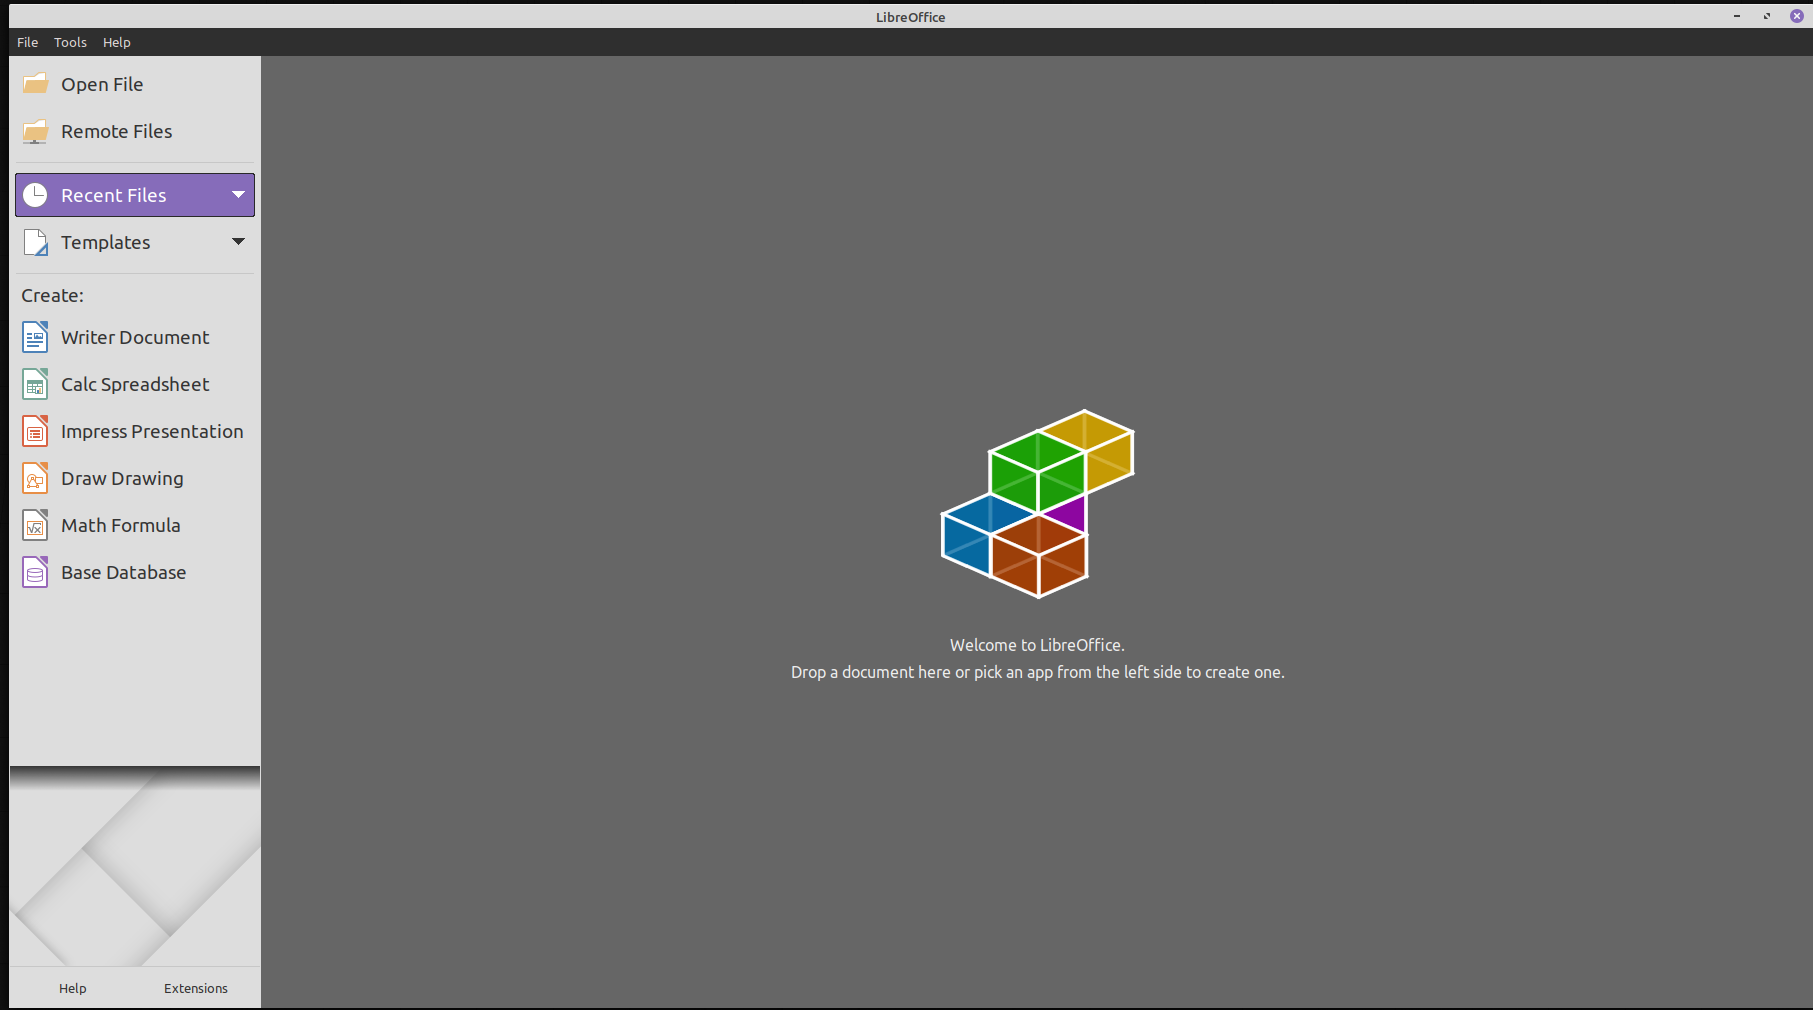Click the LibreOffice window title text
The height and width of the screenshot is (1010, 1813).
tap(910, 17)
